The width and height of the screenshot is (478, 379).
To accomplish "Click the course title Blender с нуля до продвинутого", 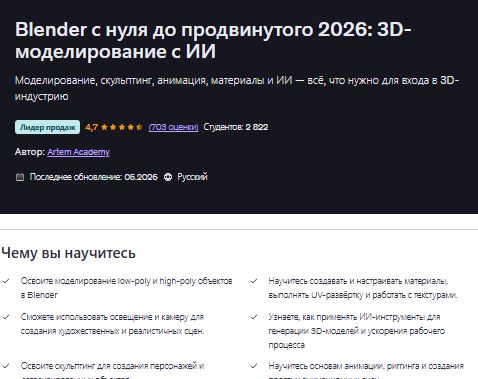I will point(213,40).
